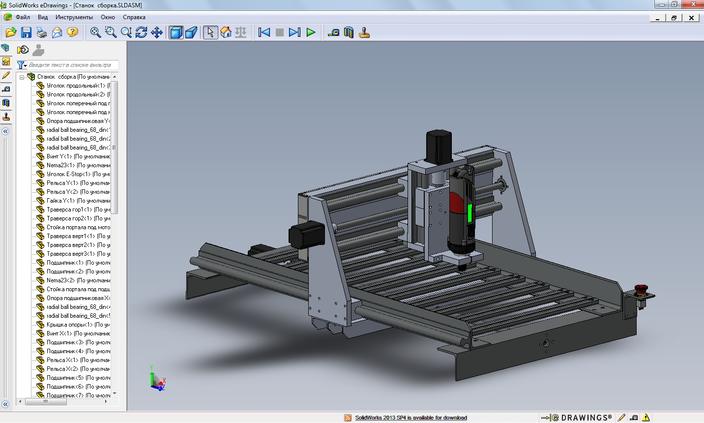
Task: Click the component tree horizontal scrollbar
Action: click(x=46, y=402)
